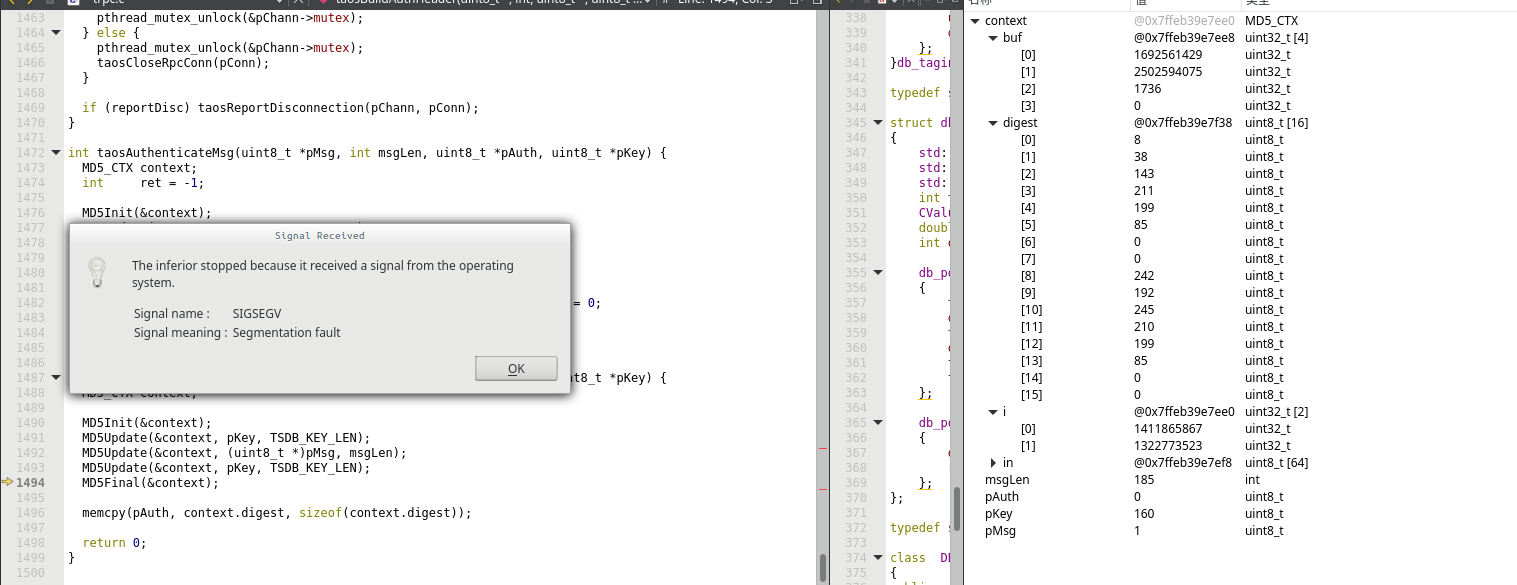Click OK in the Signal Received dialog
This screenshot has height=585, width=1517.
tap(516, 368)
